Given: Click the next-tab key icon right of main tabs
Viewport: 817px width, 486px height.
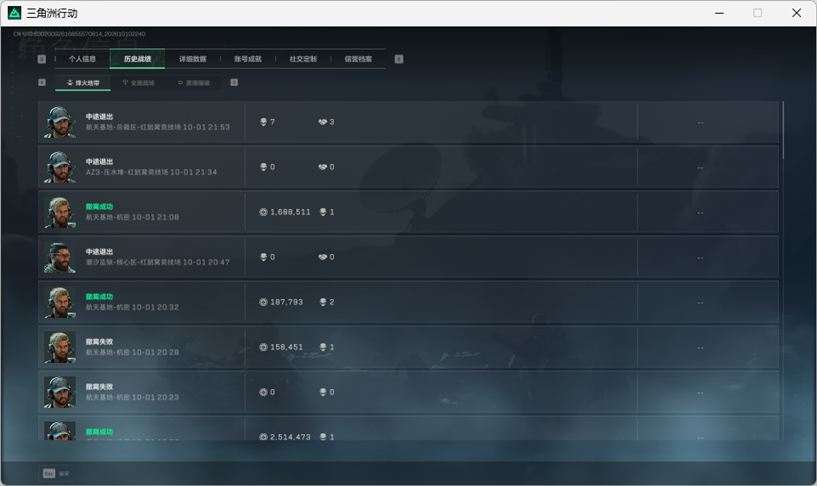Looking at the screenshot, I should pyautogui.click(x=399, y=59).
